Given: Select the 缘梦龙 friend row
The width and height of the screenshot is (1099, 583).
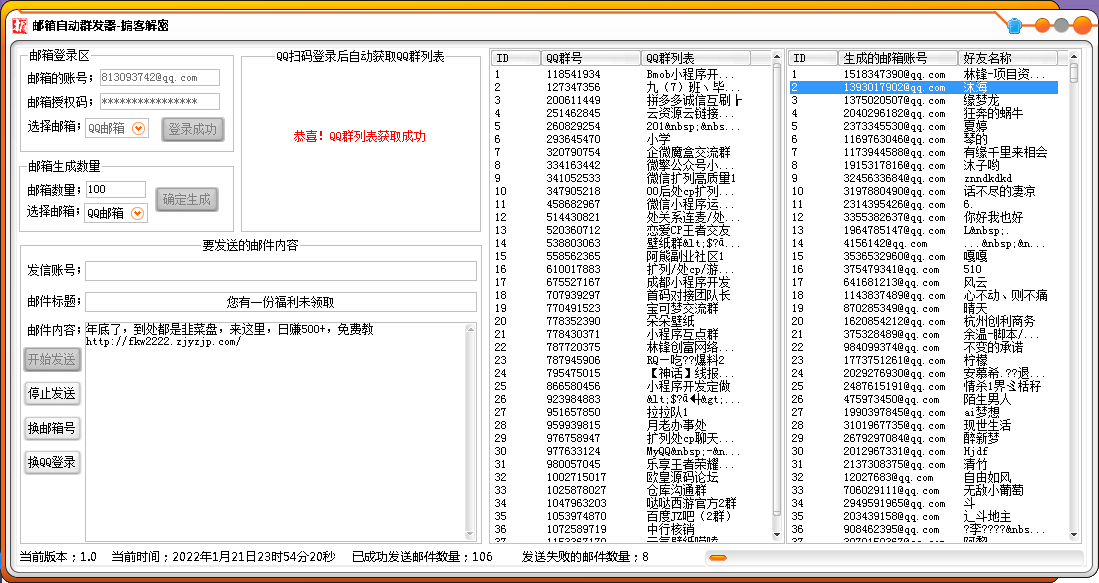Looking at the screenshot, I should [x=923, y=100].
